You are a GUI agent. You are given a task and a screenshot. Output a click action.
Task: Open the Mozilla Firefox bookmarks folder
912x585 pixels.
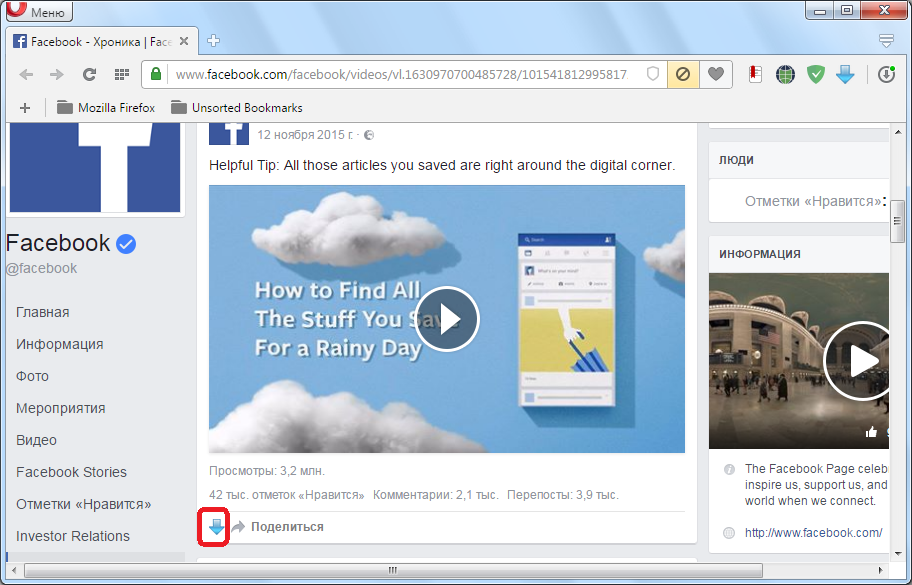tap(106, 107)
